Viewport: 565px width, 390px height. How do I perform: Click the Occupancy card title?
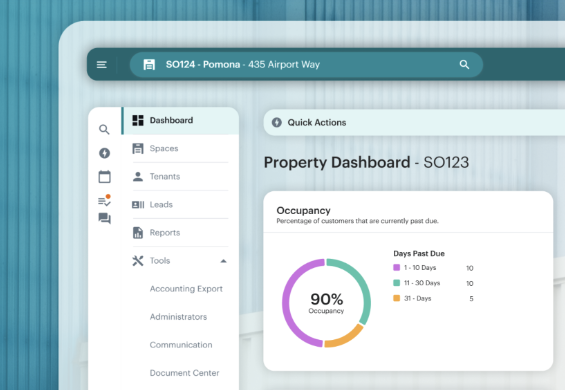click(x=303, y=210)
